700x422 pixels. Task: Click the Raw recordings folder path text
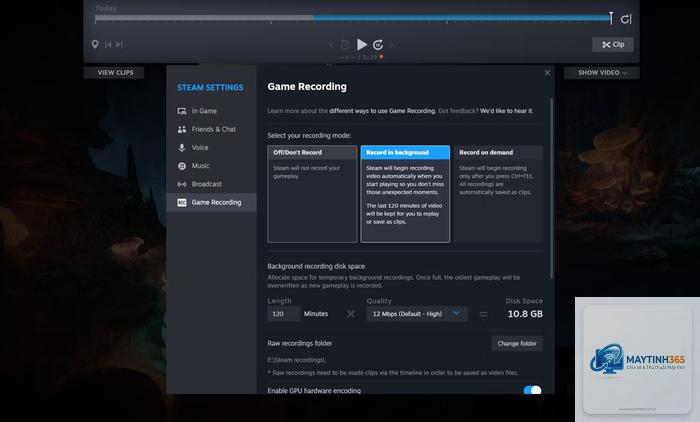pyautogui.click(x=296, y=360)
